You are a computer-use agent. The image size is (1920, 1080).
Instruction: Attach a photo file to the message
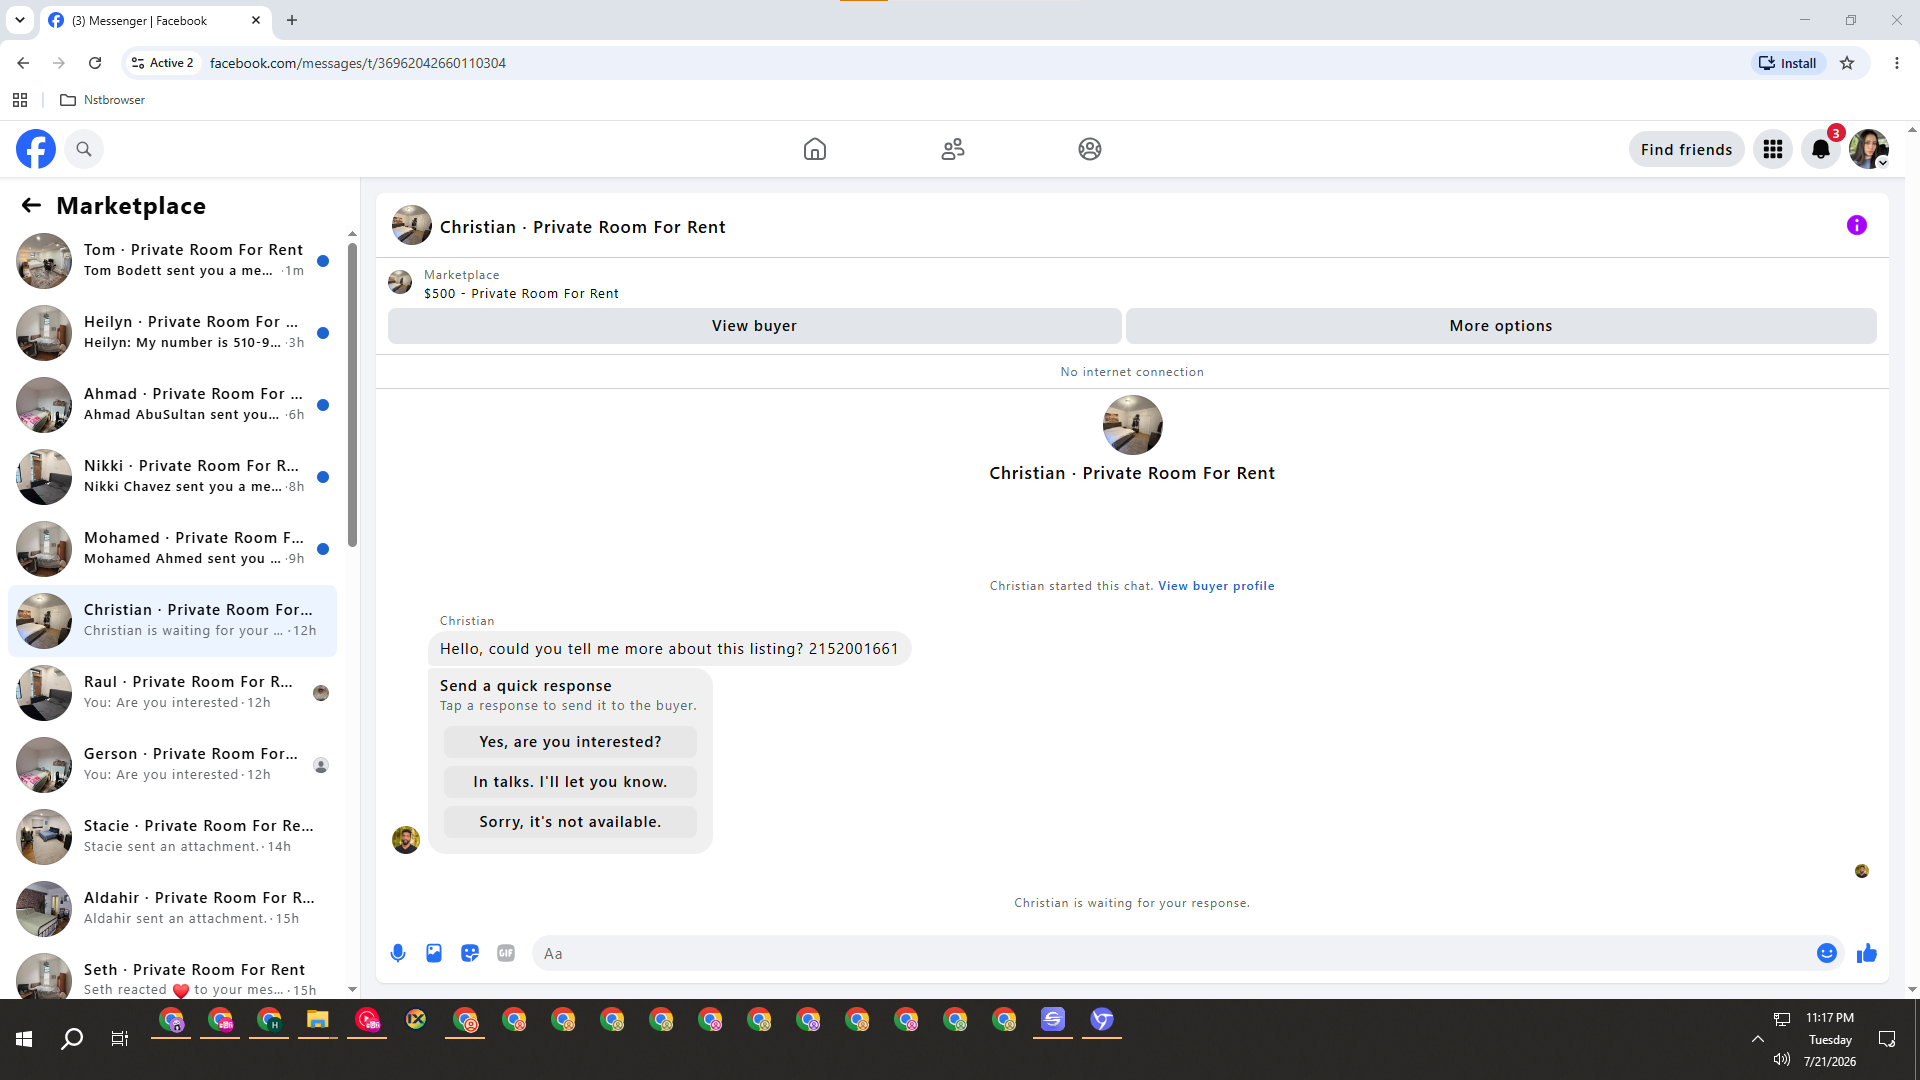[x=434, y=953]
